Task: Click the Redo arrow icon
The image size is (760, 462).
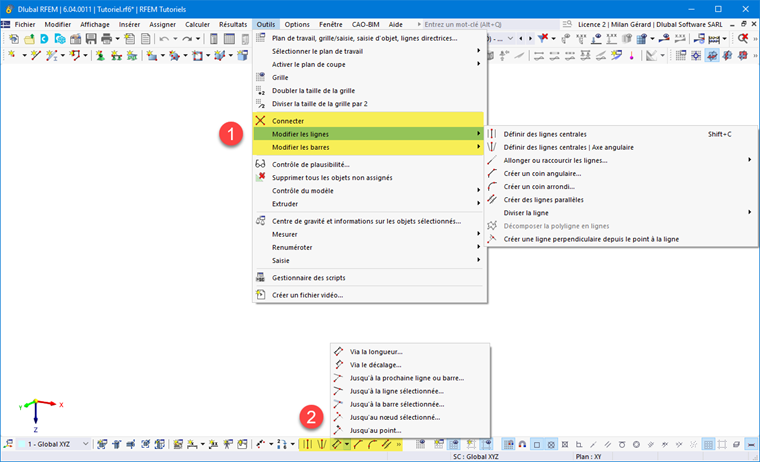Action: coord(187,39)
